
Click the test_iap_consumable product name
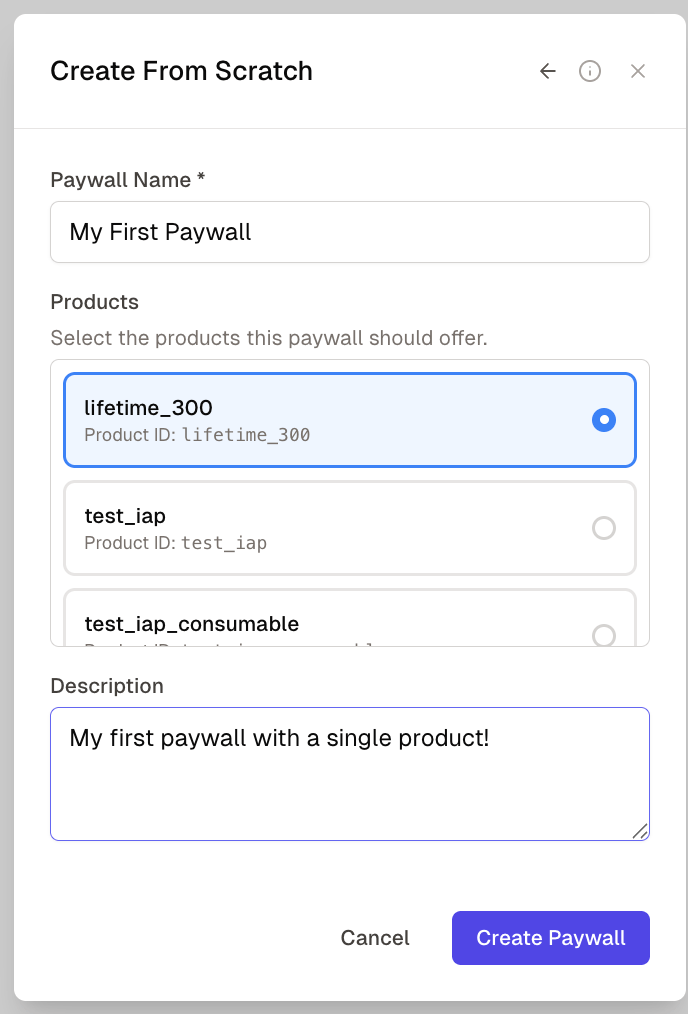tap(192, 624)
